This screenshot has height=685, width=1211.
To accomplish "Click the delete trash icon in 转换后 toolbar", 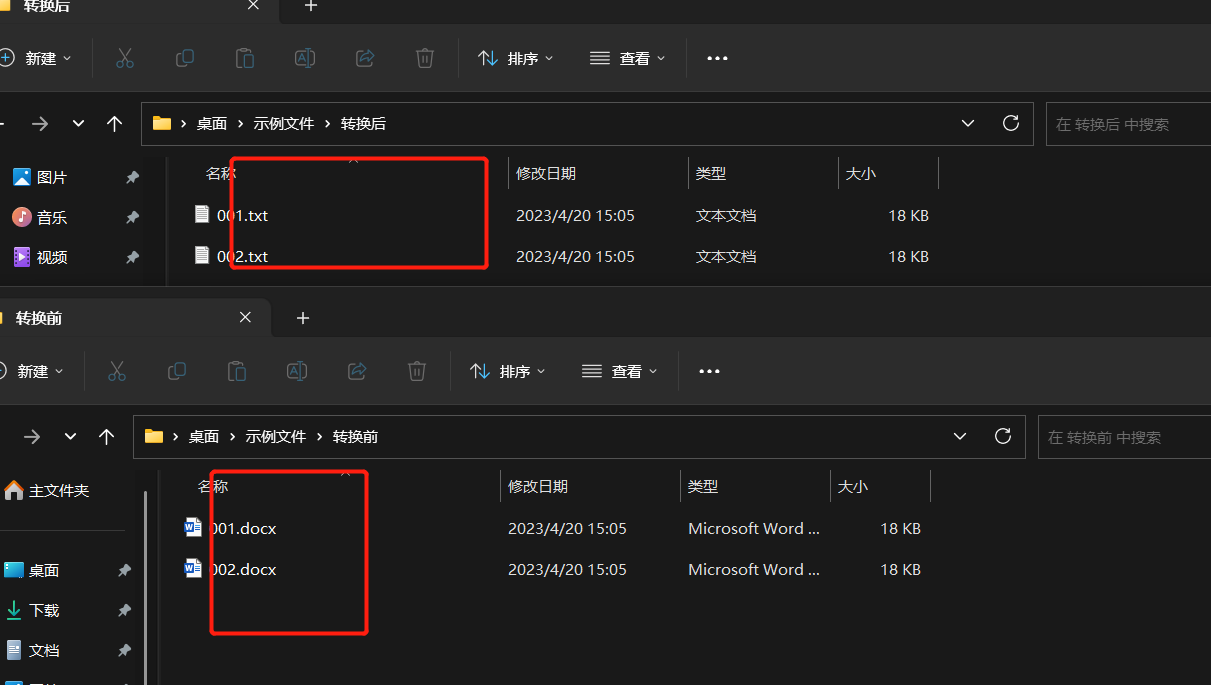I will 425,58.
